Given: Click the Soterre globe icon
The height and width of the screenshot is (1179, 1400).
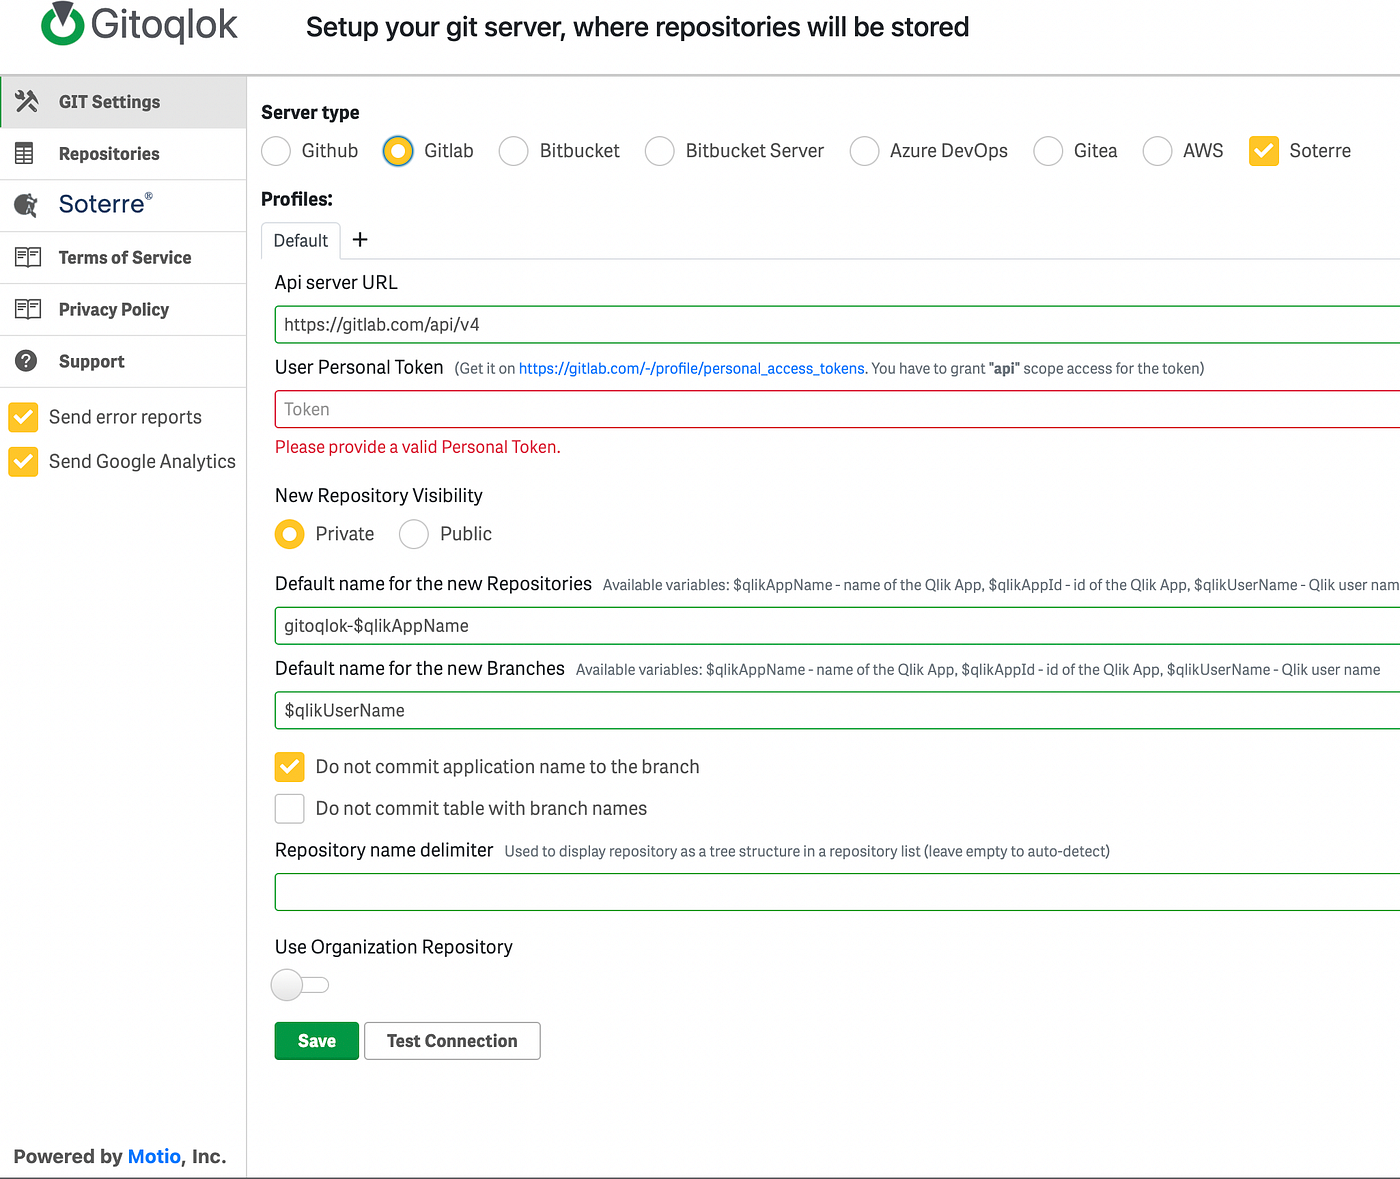Looking at the screenshot, I should tap(26, 205).
